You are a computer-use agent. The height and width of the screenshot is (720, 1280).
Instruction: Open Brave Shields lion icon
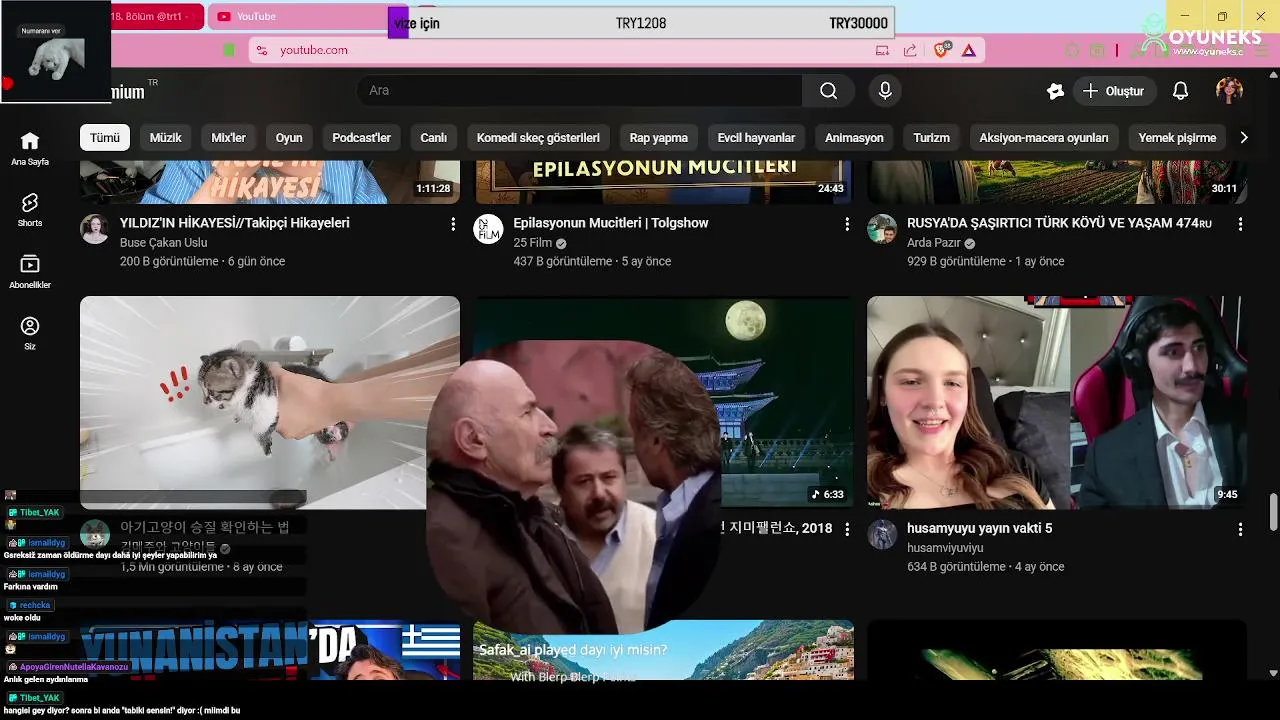click(x=941, y=50)
